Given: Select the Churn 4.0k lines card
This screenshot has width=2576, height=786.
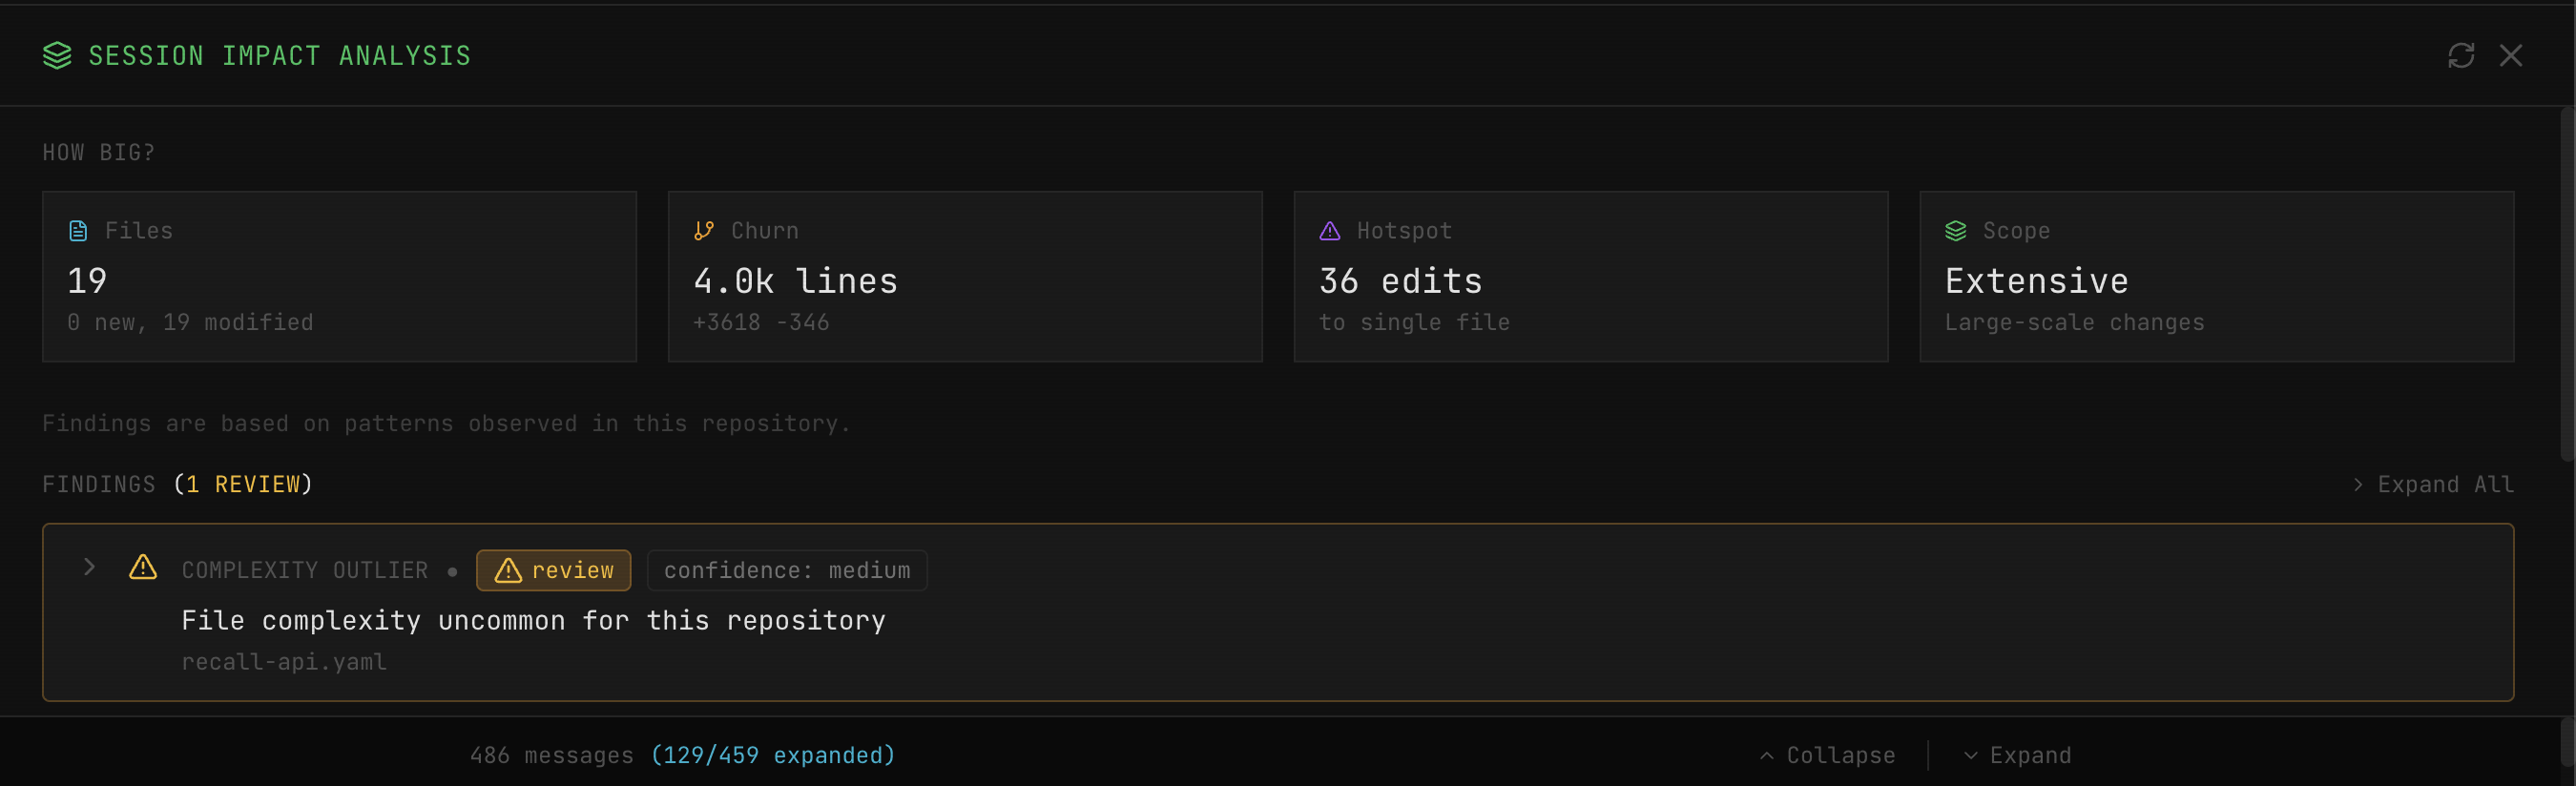Looking at the screenshot, I should coord(964,276).
